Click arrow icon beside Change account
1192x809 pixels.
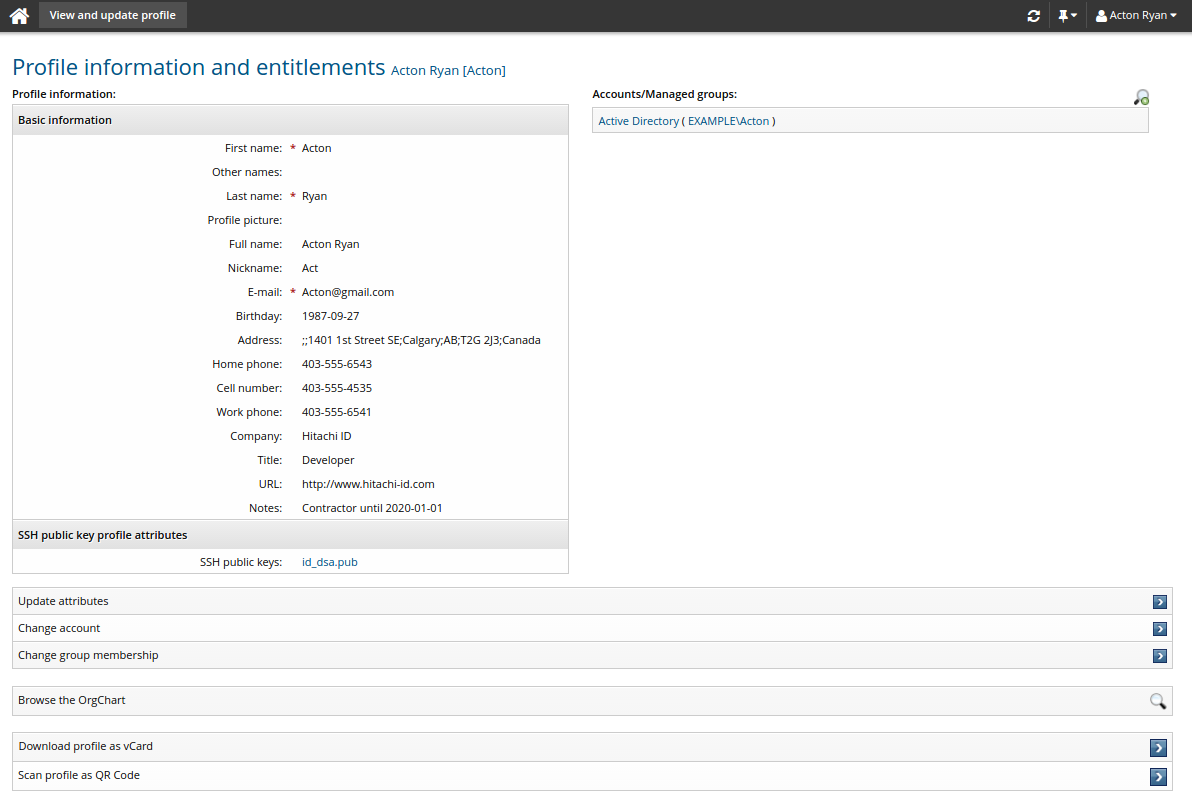tap(1159, 629)
